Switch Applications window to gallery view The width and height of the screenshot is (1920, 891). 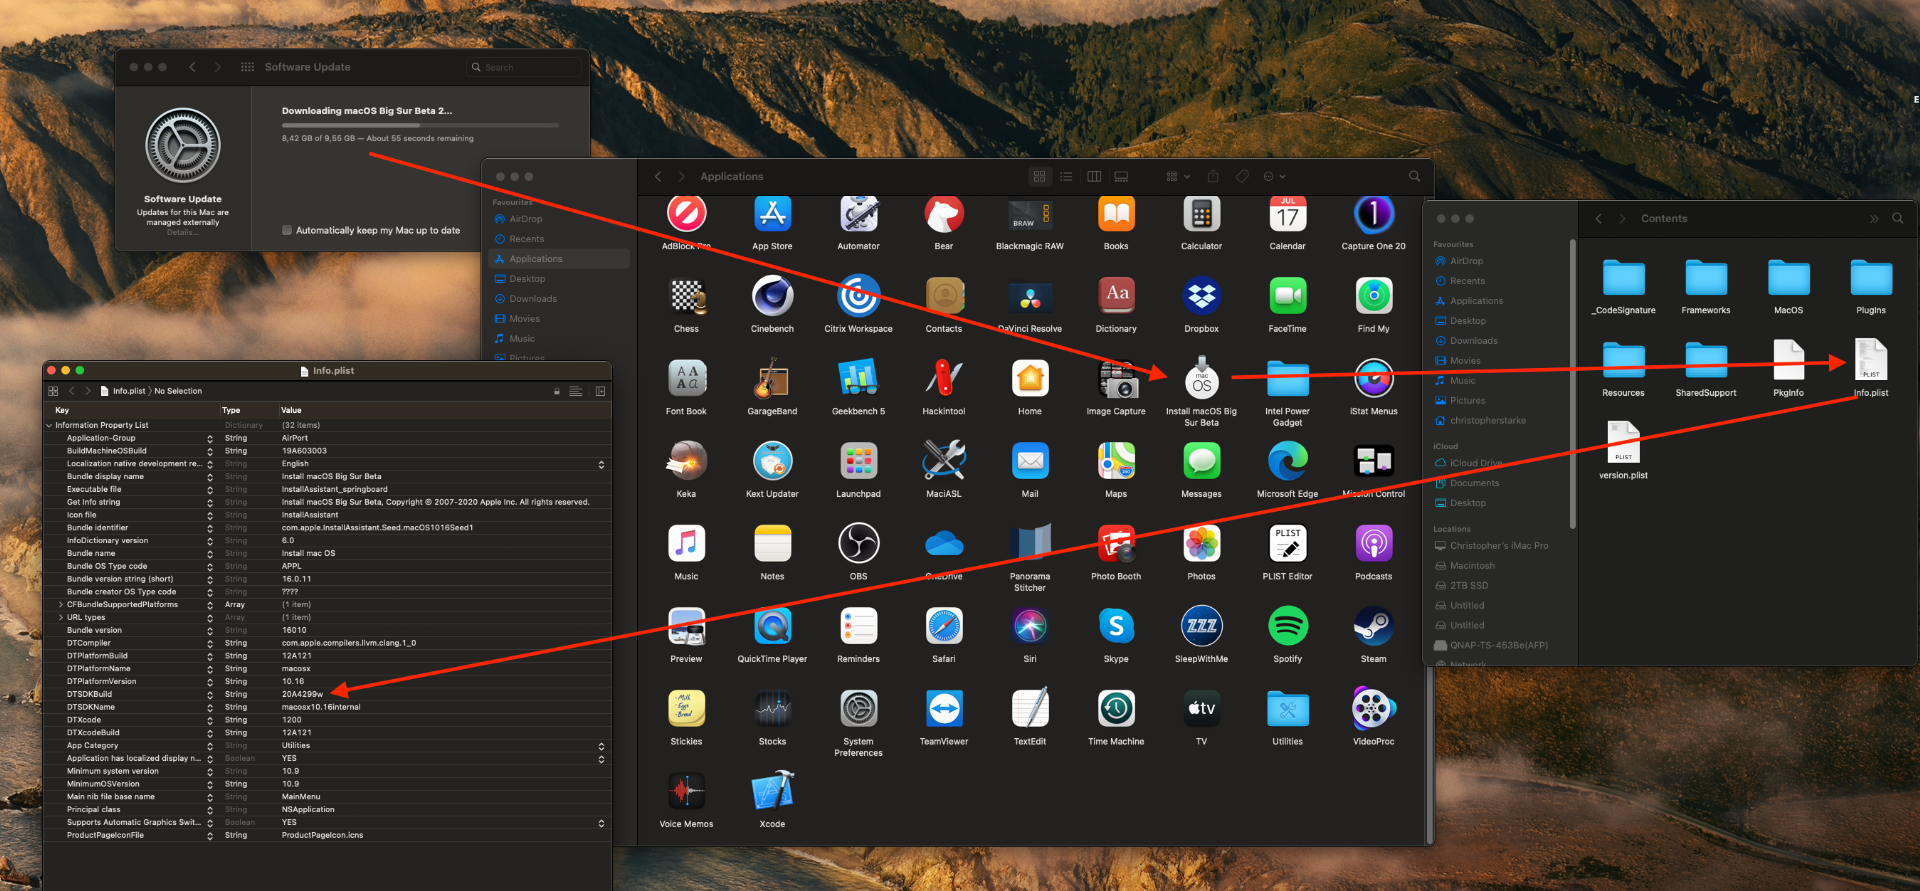coord(1121,177)
